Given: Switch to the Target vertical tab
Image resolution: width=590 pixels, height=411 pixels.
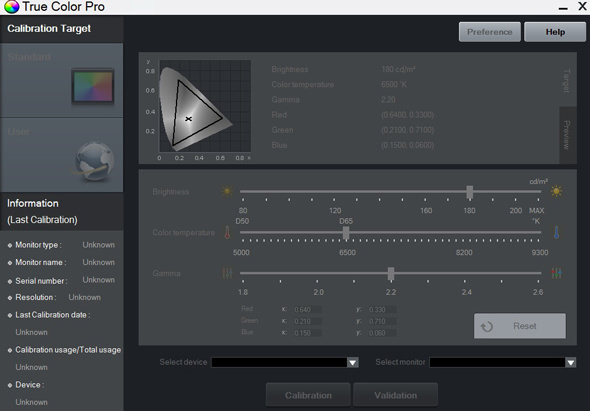Looking at the screenshot, I should coord(568,80).
